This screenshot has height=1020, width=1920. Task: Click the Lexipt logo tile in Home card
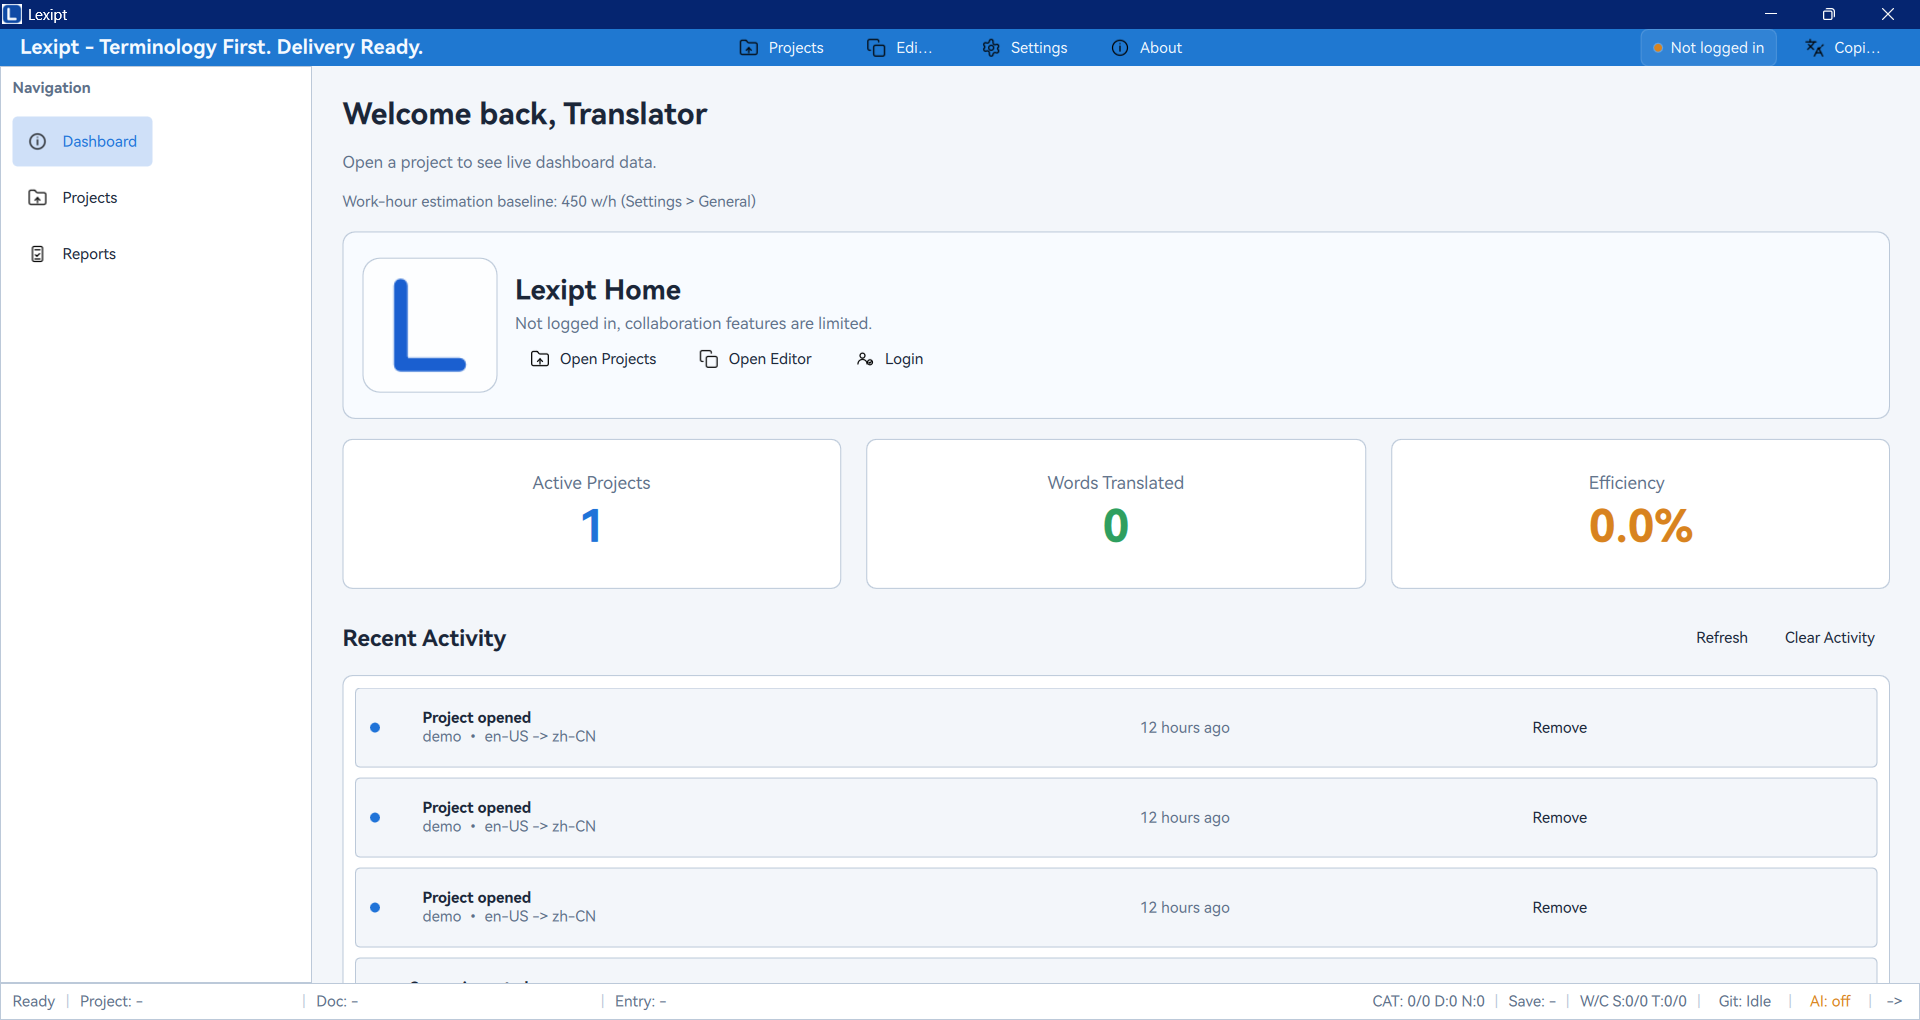click(x=430, y=325)
